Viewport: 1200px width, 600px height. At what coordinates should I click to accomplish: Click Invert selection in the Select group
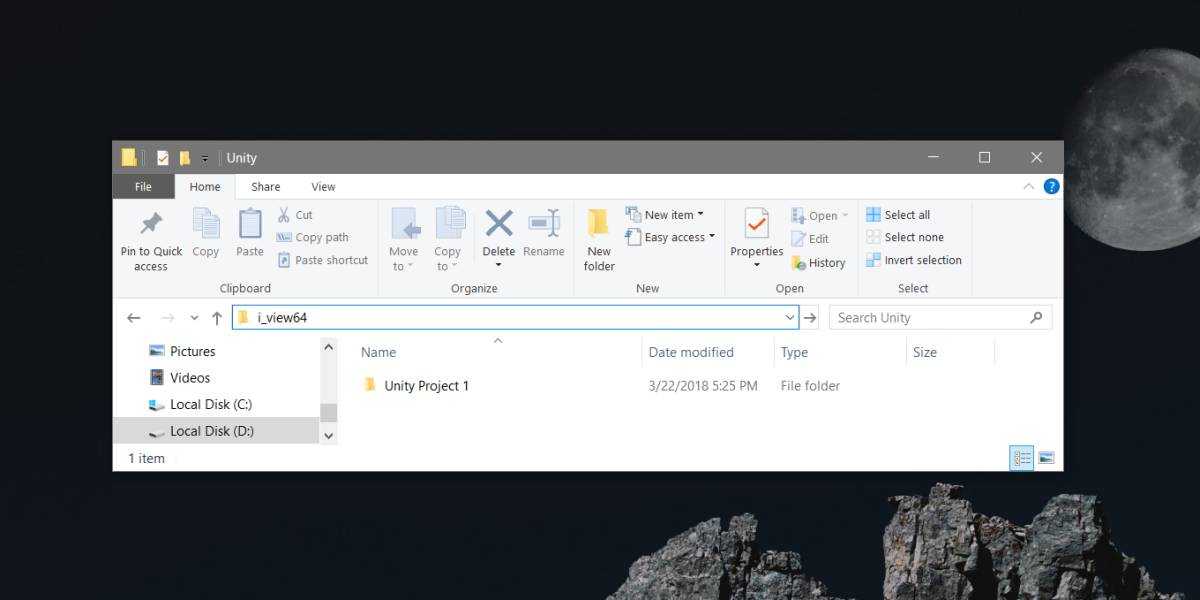coord(913,260)
